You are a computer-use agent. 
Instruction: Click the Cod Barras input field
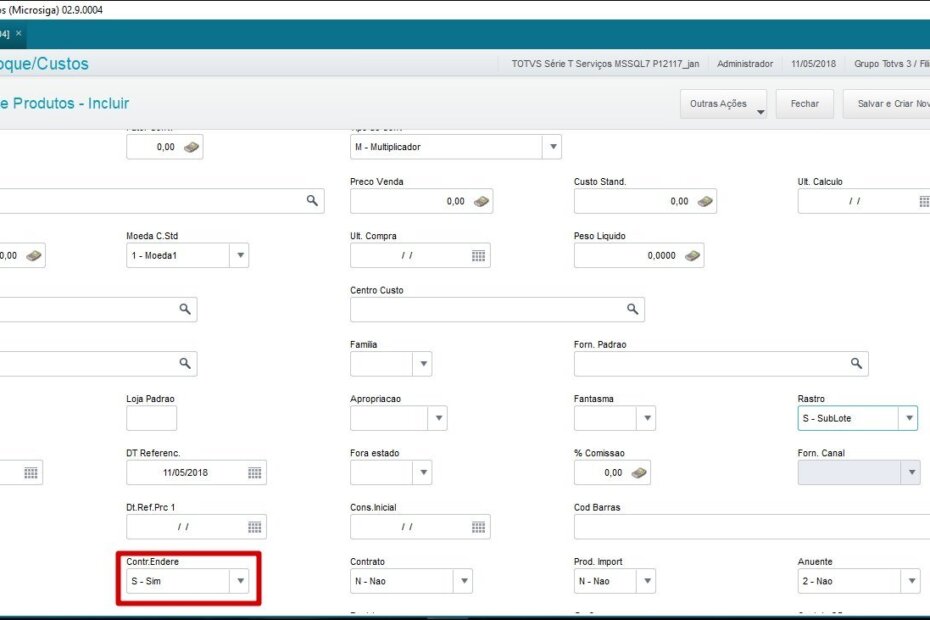pos(750,526)
